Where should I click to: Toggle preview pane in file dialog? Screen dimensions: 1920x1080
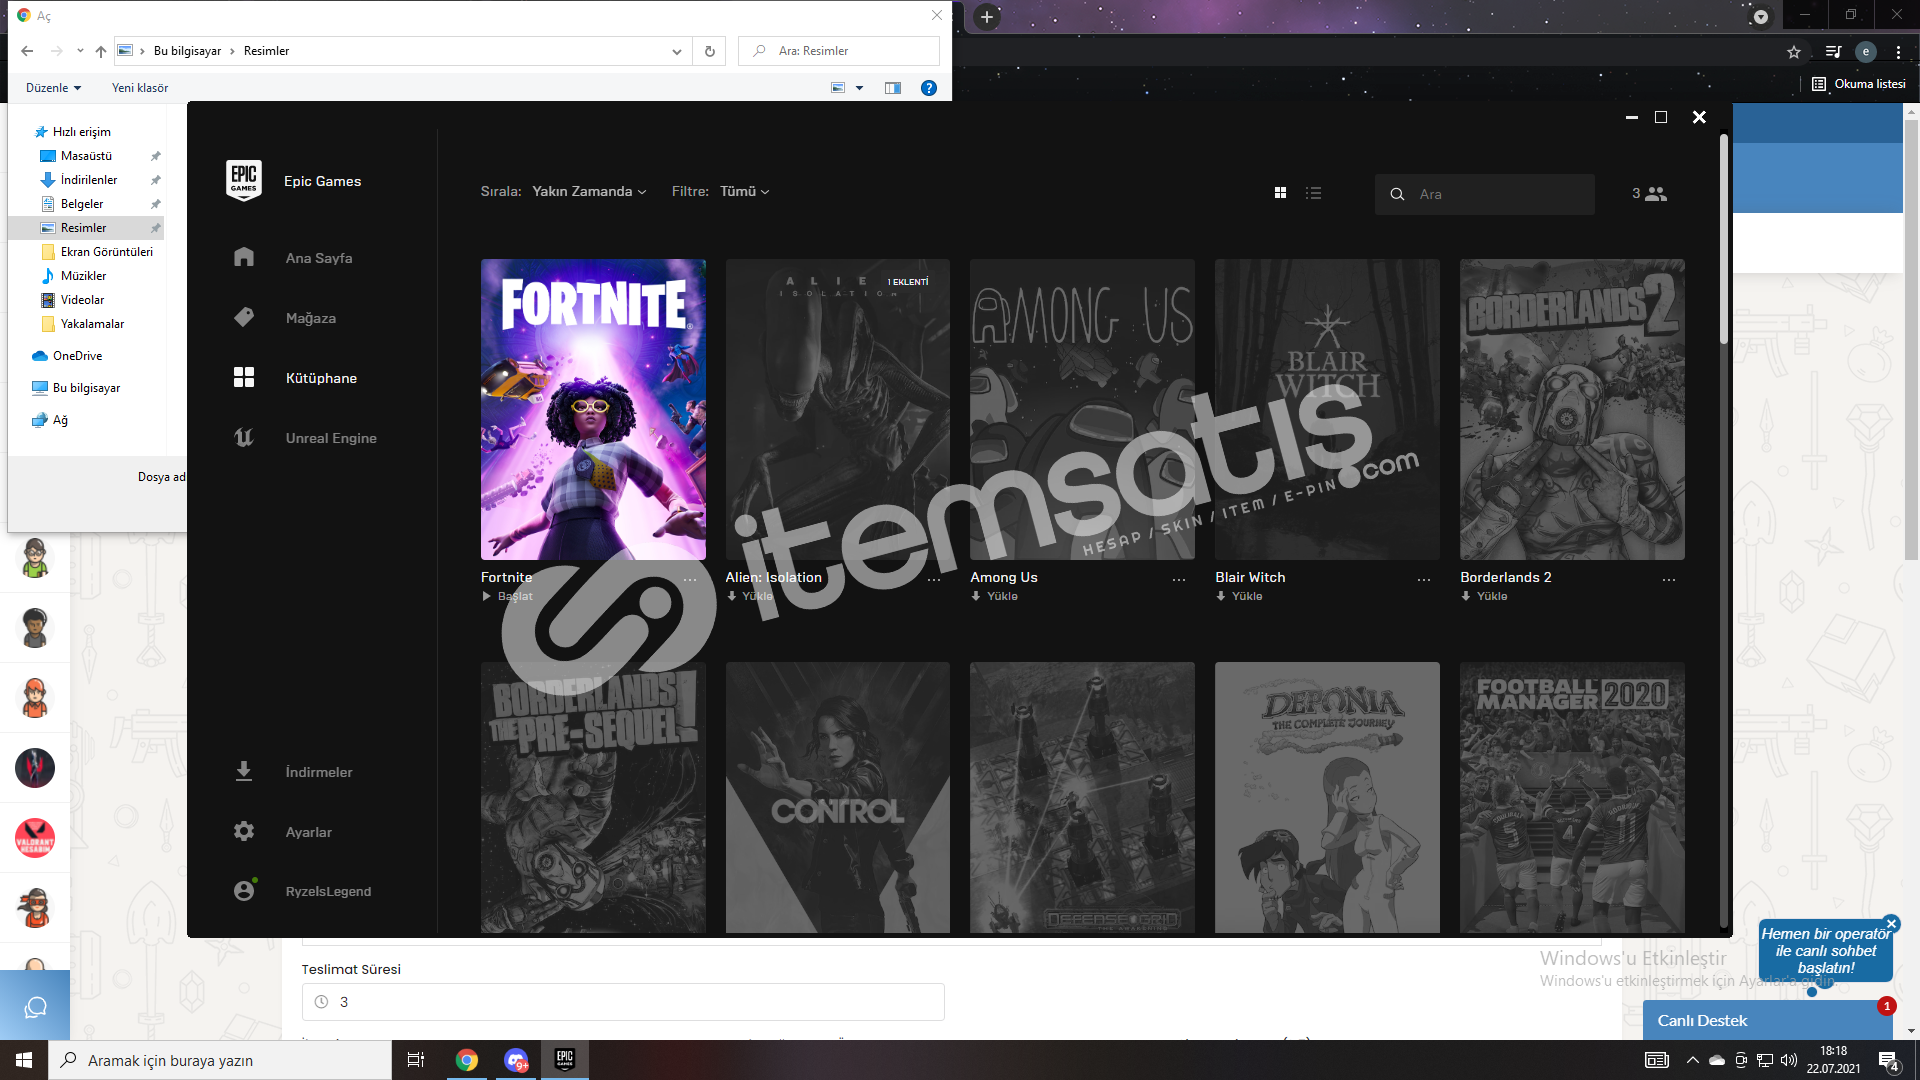click(x=893, y=88)
